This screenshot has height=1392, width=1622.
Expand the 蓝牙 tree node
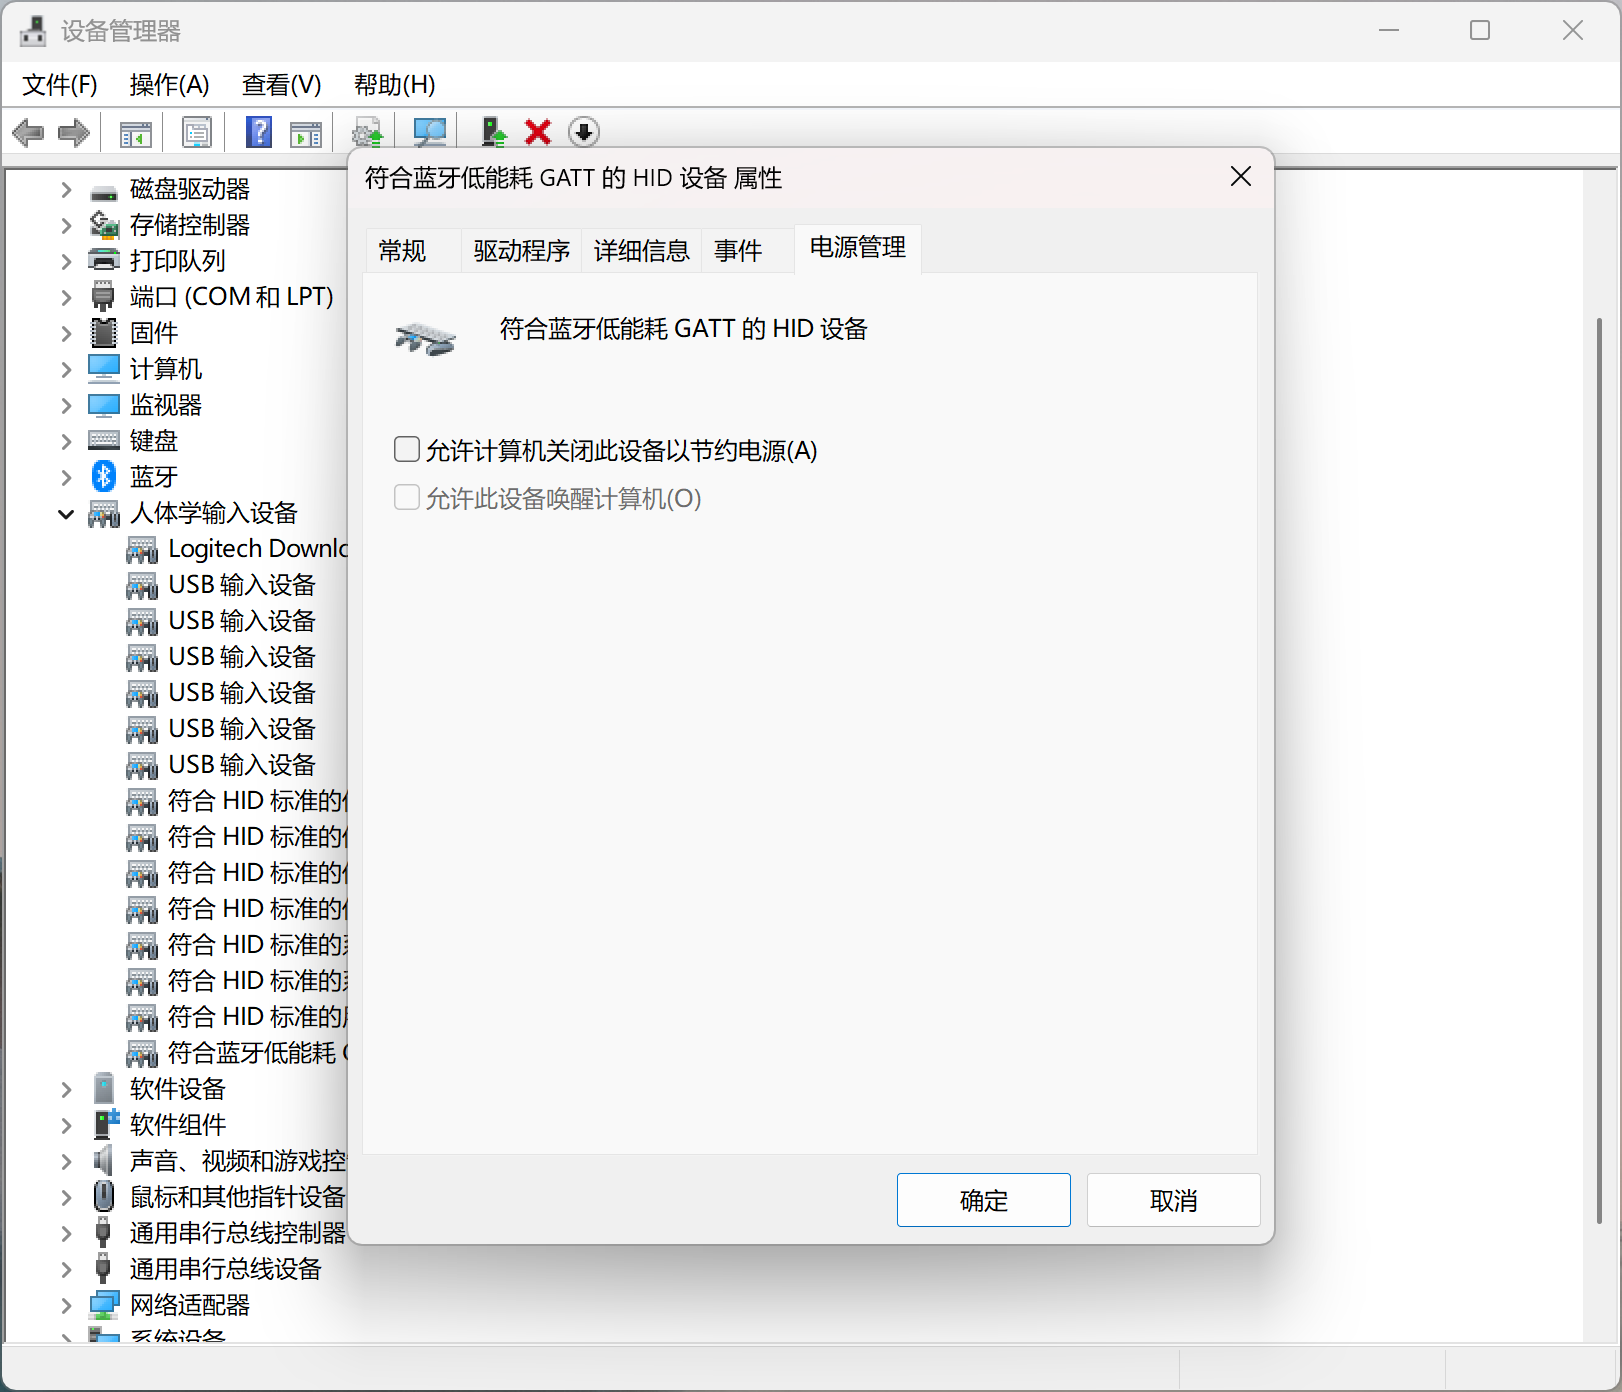click(x=66, y=477)
